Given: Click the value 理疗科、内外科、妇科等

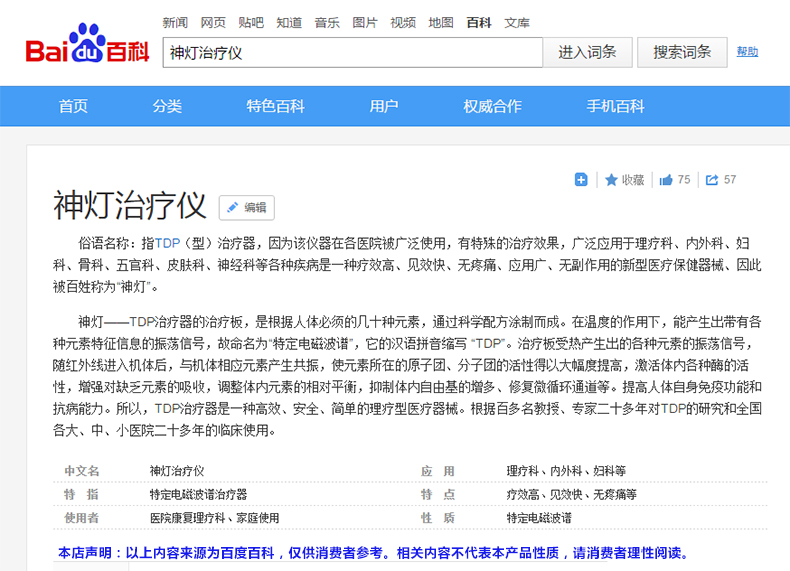Looking at the screenshot, I should 566,471.
